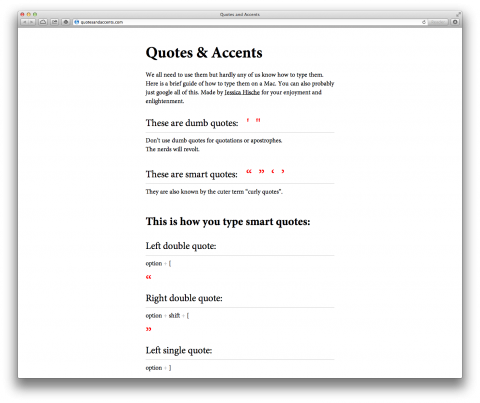The width and height of the screenshot is (480, 403).
Task: Click the downloads icon at the toolbar's right end
Action: (x=455, y=22)
